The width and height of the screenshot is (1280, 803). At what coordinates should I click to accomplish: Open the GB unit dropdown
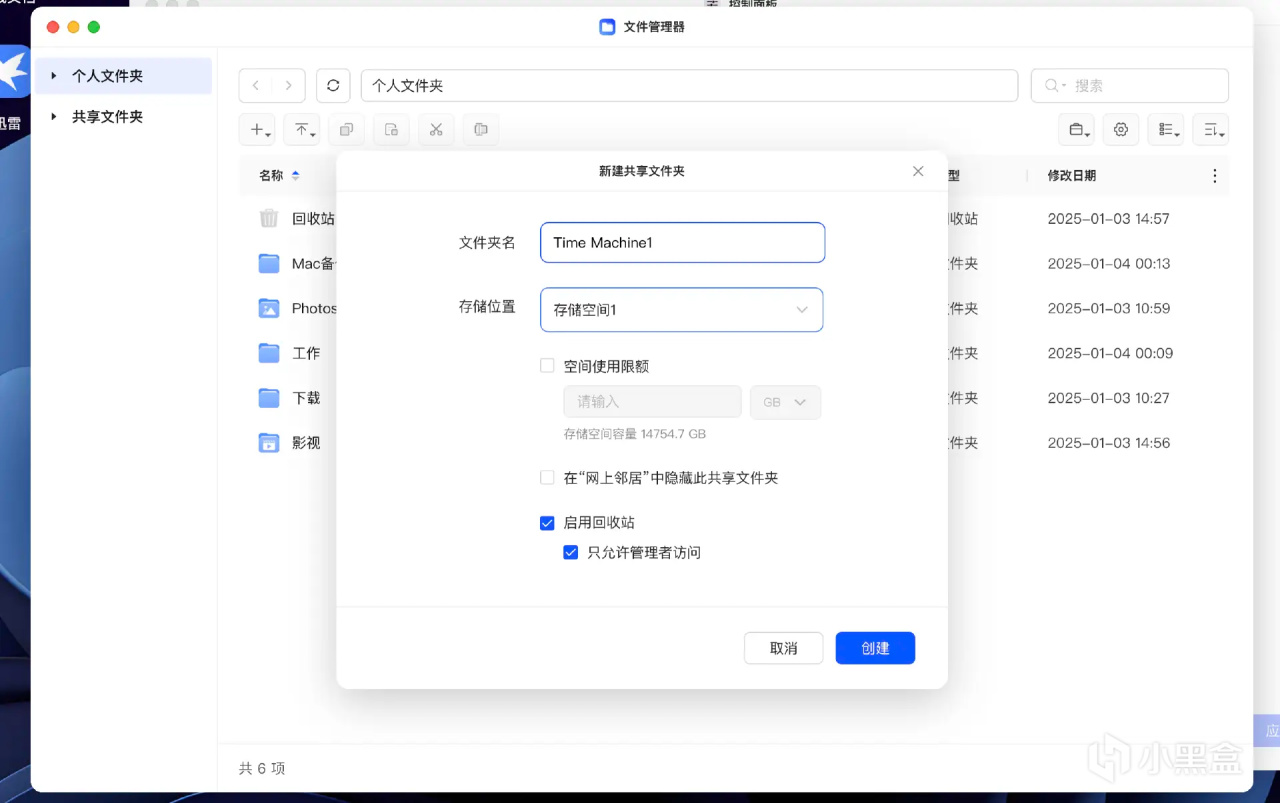pos(785,402)
